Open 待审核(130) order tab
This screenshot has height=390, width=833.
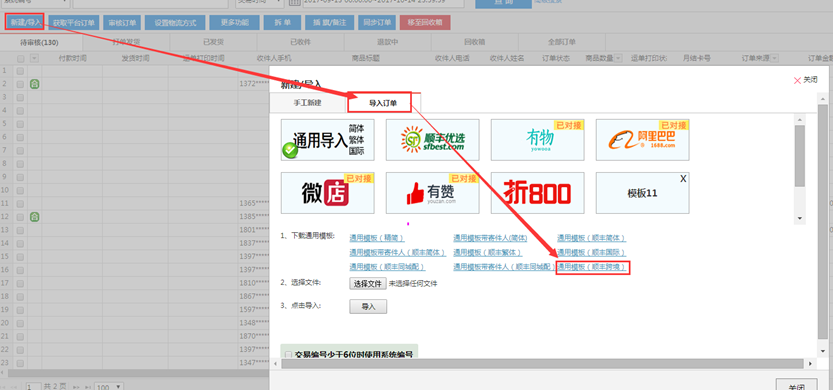click(39, 43)
